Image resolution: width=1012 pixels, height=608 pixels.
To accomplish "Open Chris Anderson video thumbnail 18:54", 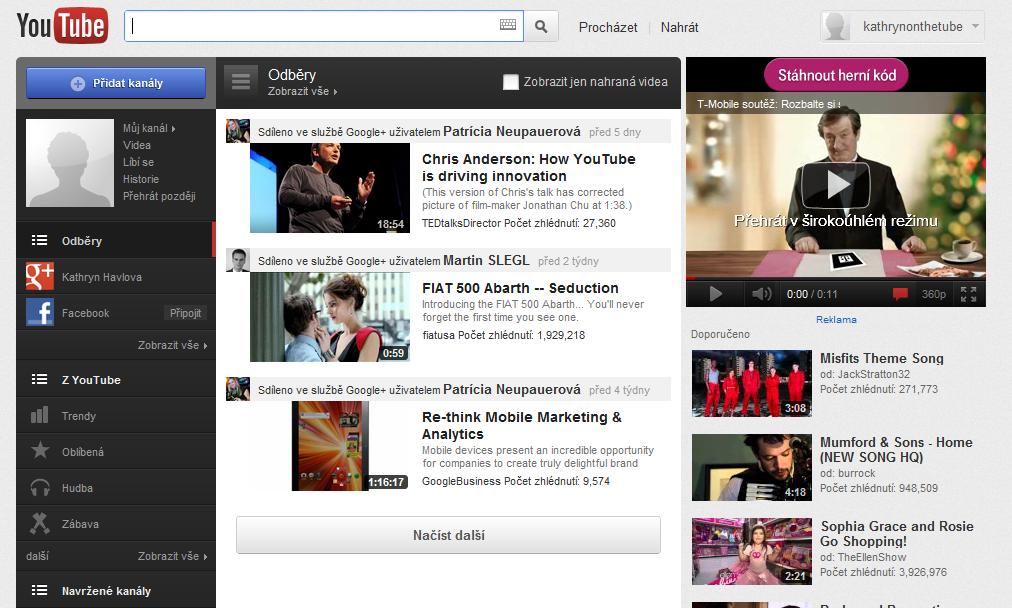I will coord(330,188).
